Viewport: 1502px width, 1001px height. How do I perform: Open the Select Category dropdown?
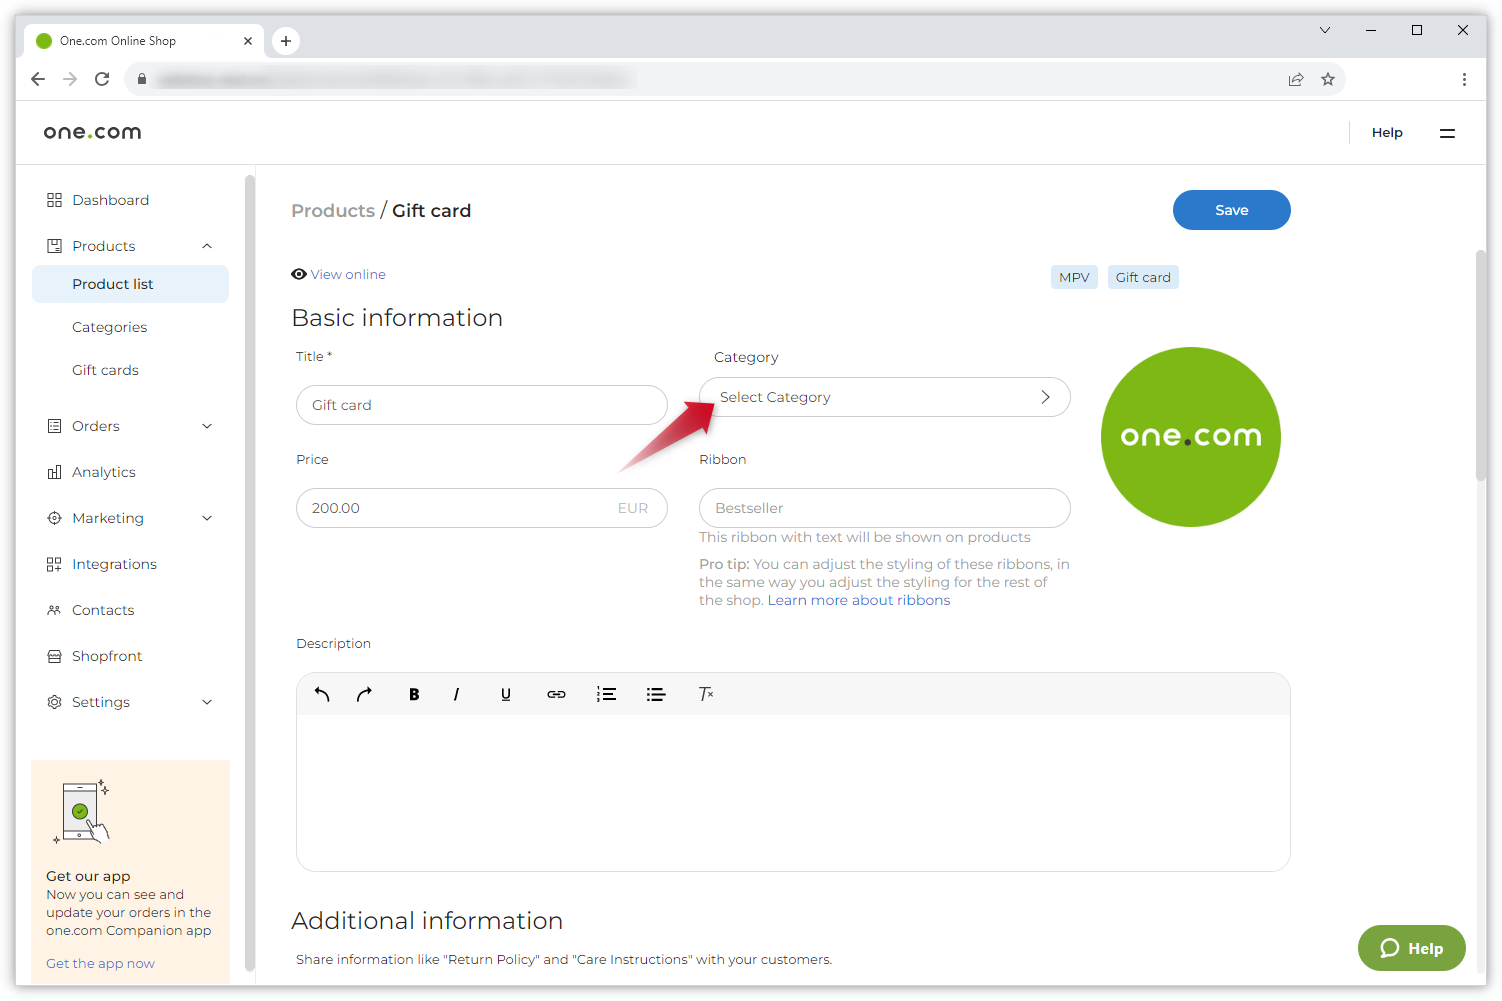[x=884, y=397]
